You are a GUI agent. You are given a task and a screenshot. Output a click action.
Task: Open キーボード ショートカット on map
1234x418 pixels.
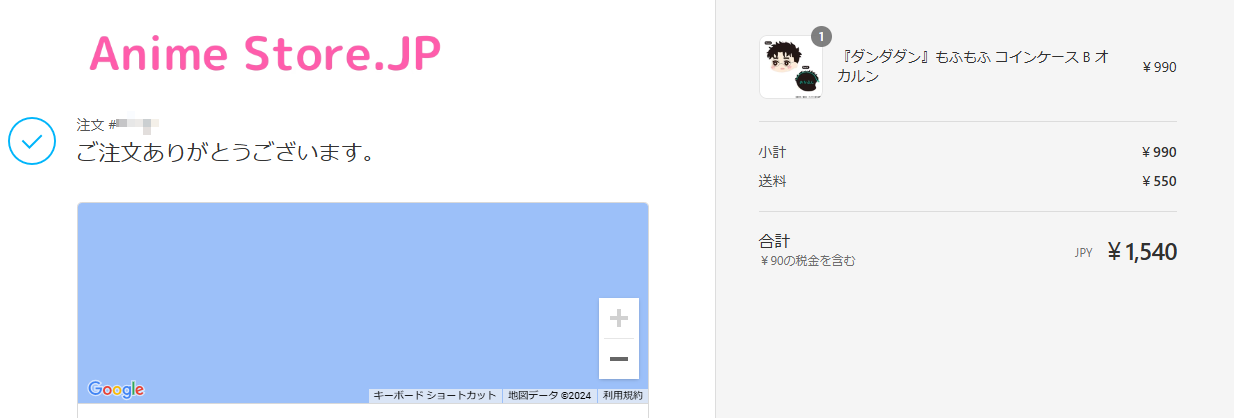(x=435, y=396)
